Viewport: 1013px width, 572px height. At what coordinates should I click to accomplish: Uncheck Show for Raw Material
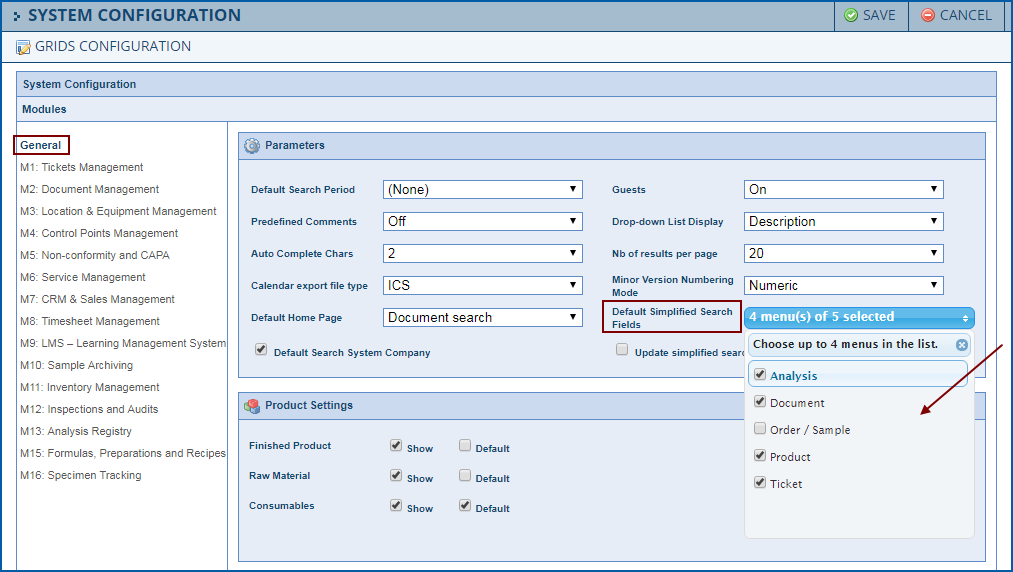point(396,476)
